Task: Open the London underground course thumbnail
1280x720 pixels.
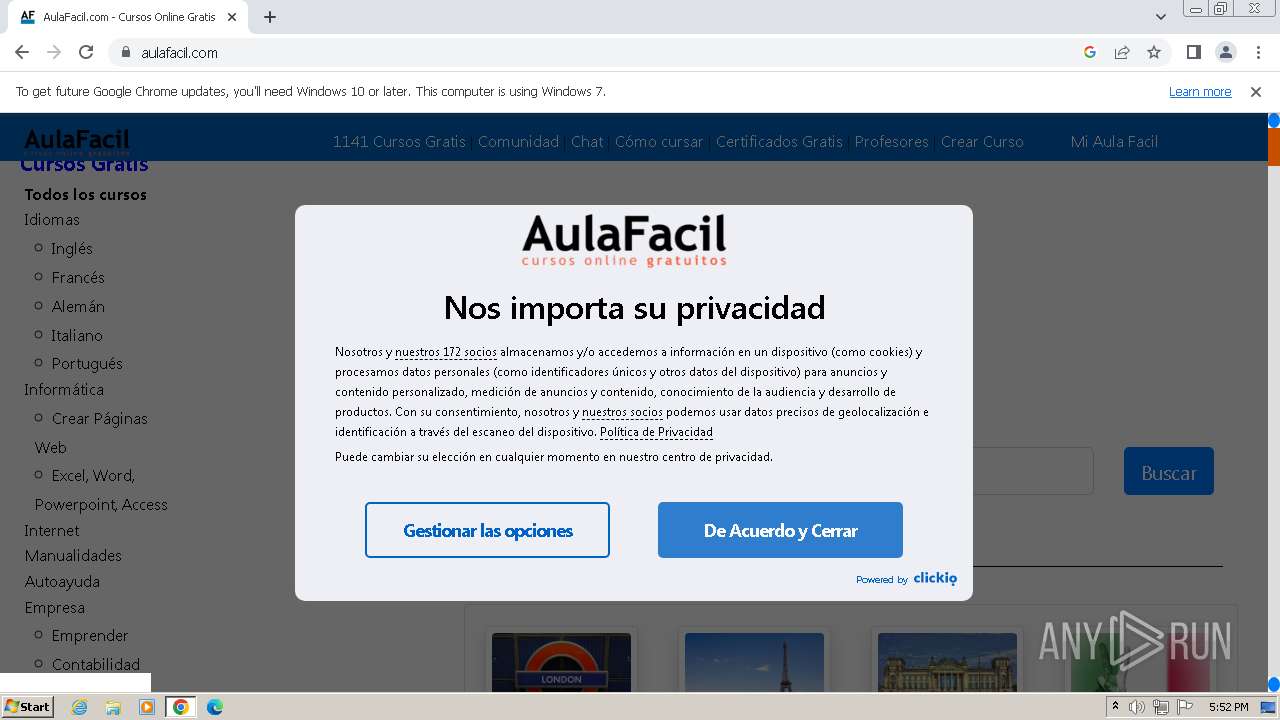Action: click(x=561, y=662)
